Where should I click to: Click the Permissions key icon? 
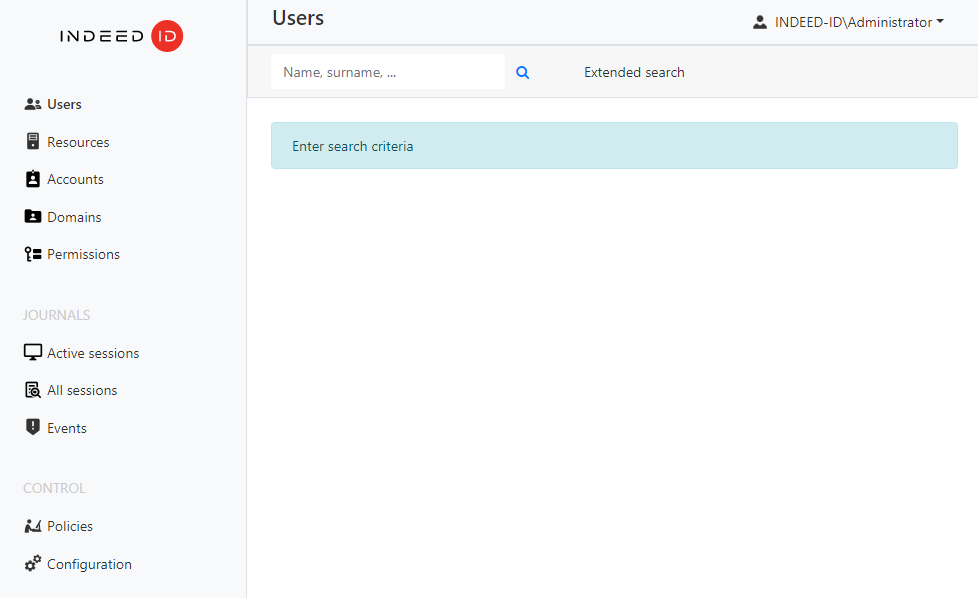click(33, 254)
